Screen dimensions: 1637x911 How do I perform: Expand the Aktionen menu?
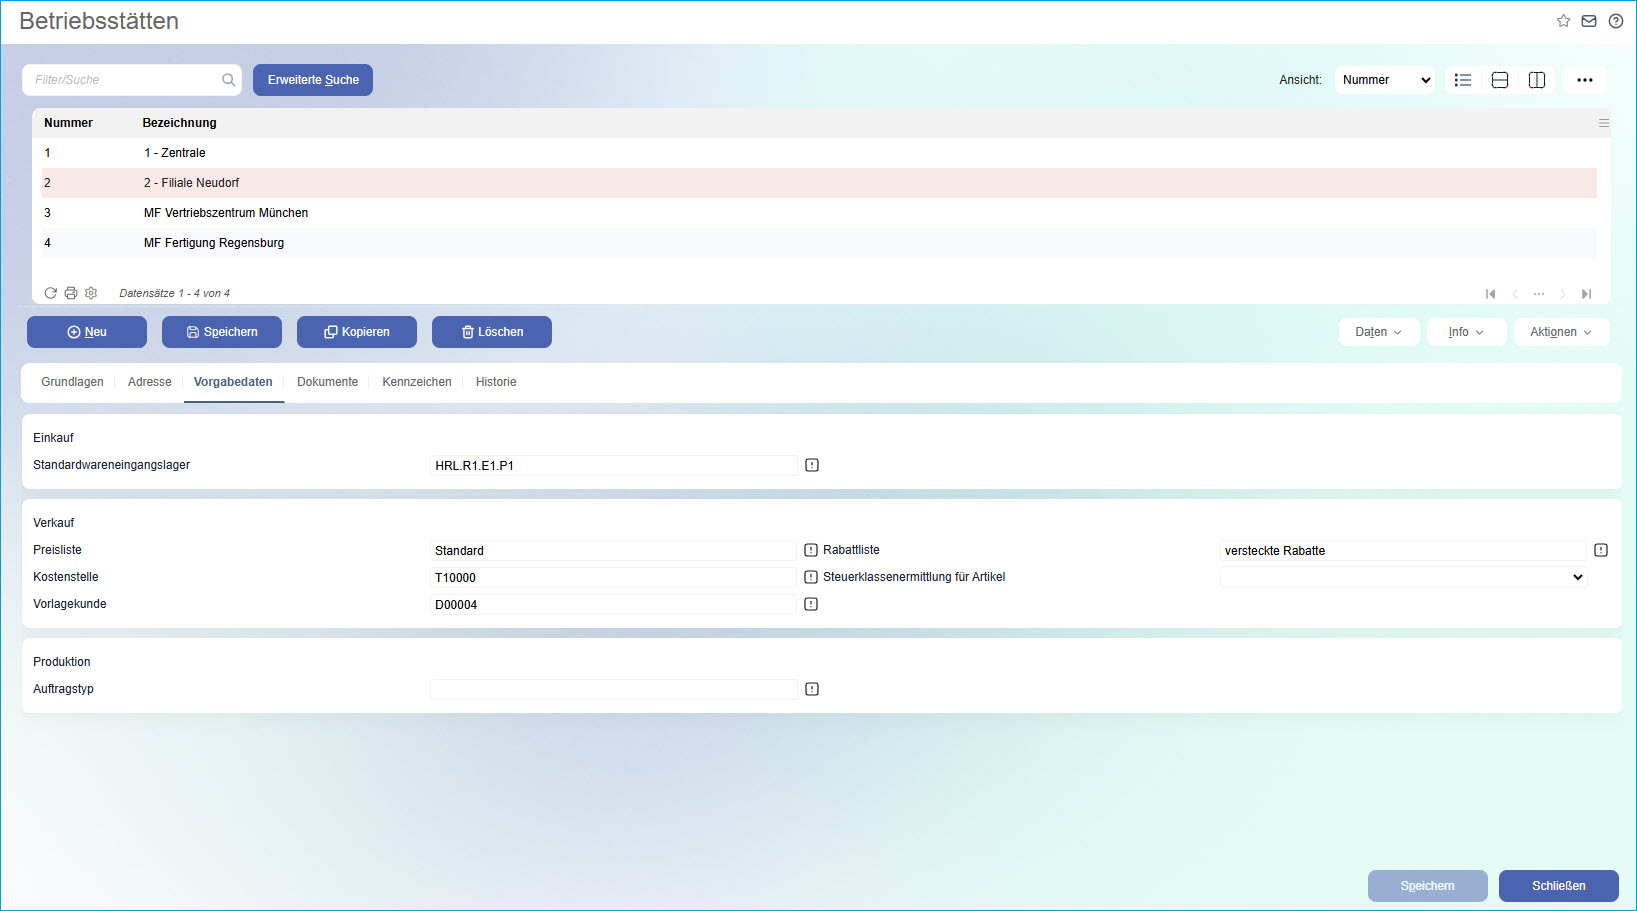tap(1561, 332)
